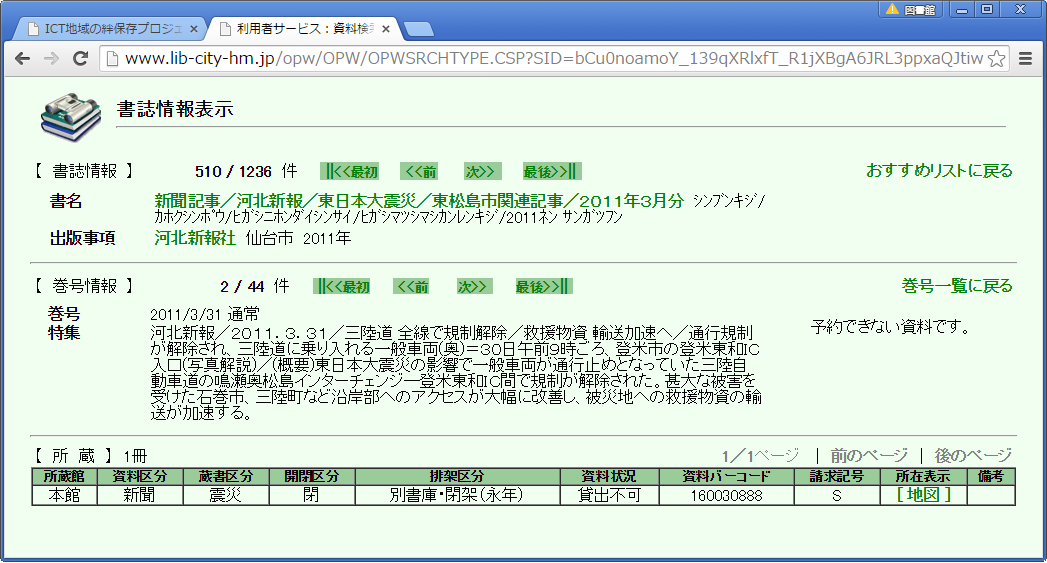Reload the current page

80,58
